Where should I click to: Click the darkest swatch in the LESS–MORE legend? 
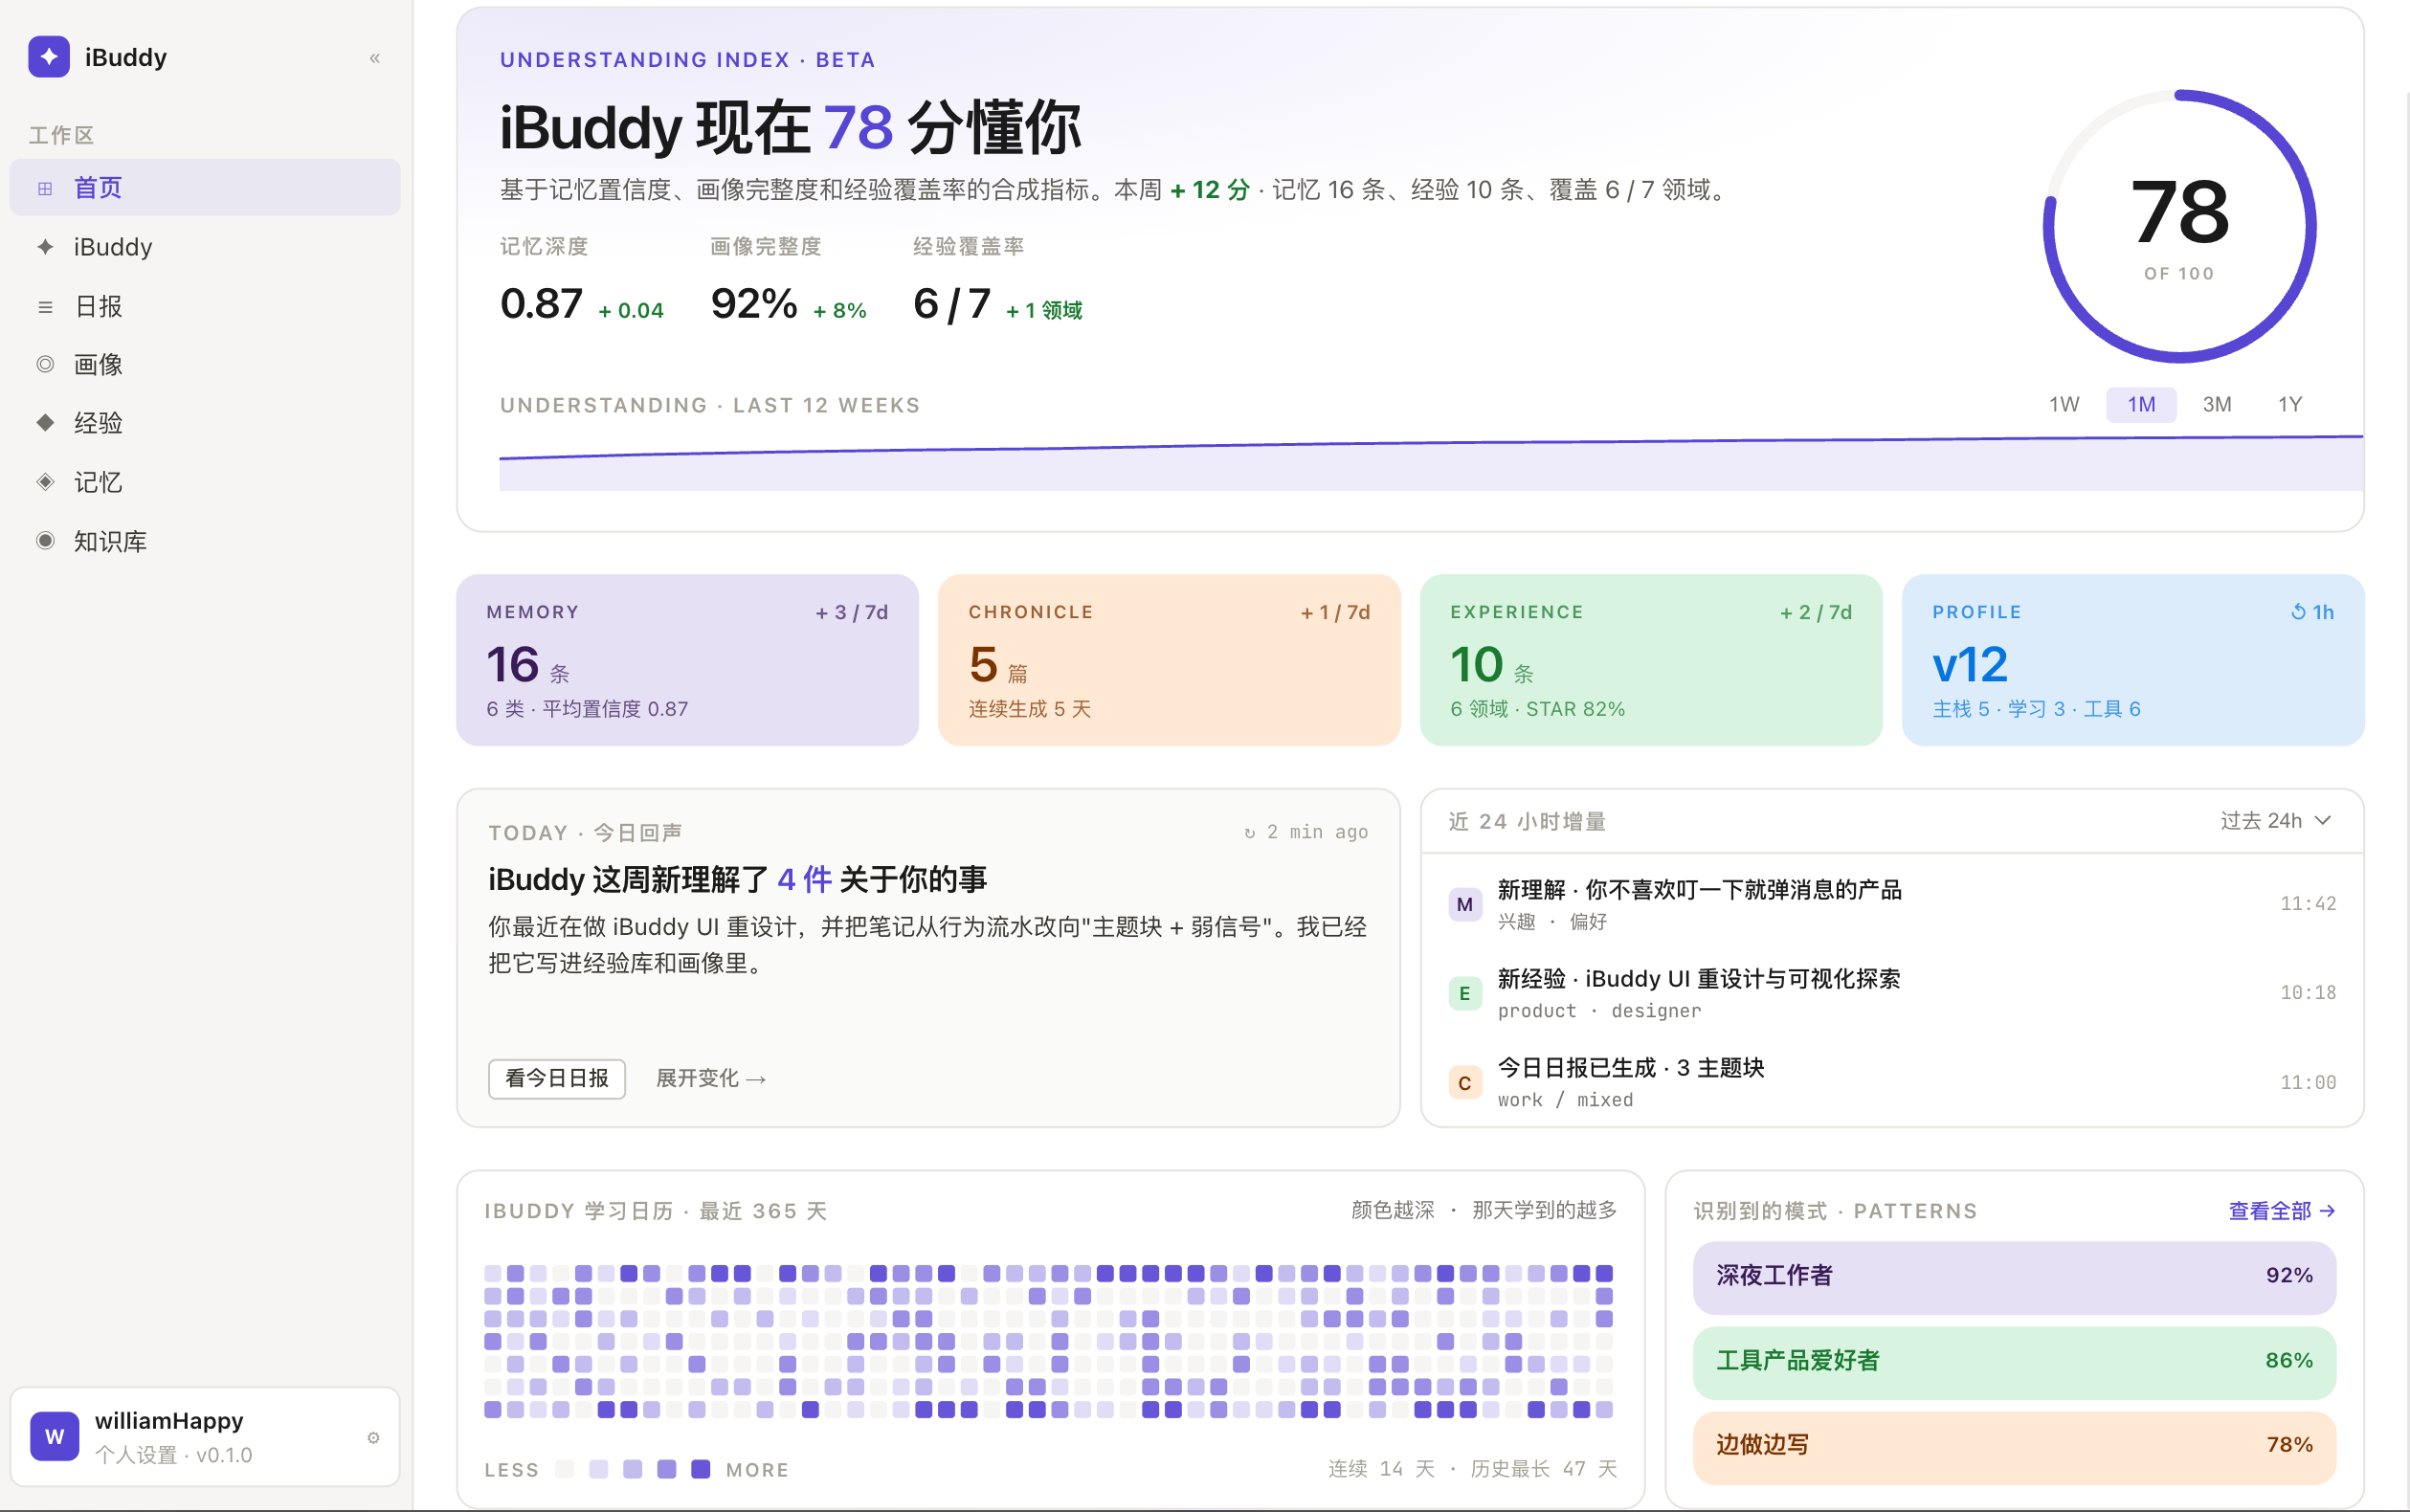701,1469
